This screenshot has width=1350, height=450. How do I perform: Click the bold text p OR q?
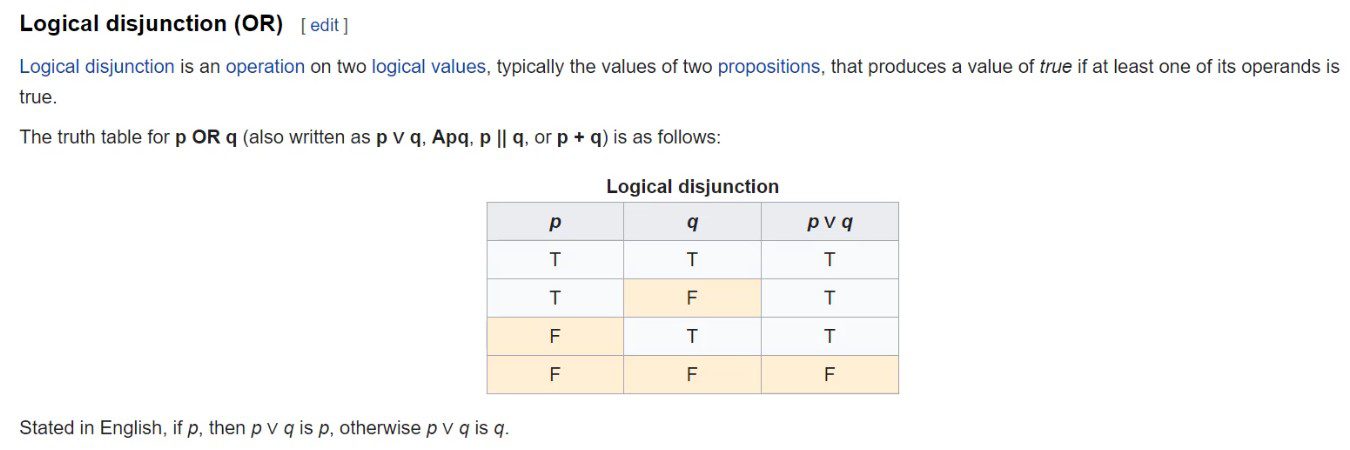[206, 137]
